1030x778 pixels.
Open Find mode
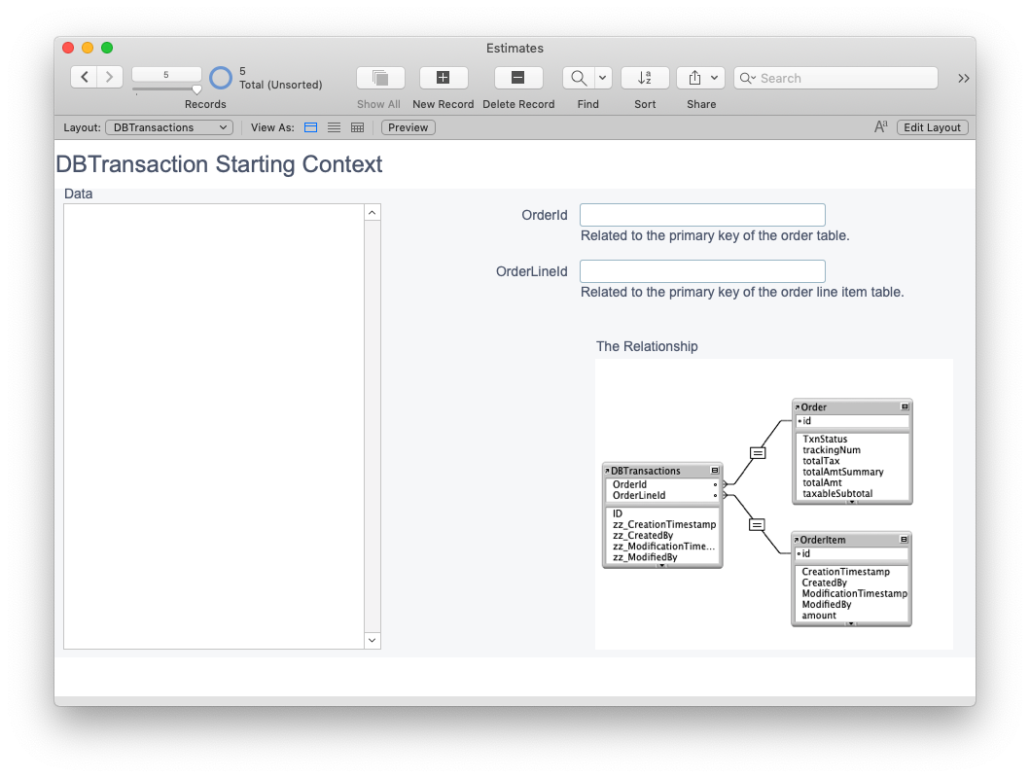(581, 77)
